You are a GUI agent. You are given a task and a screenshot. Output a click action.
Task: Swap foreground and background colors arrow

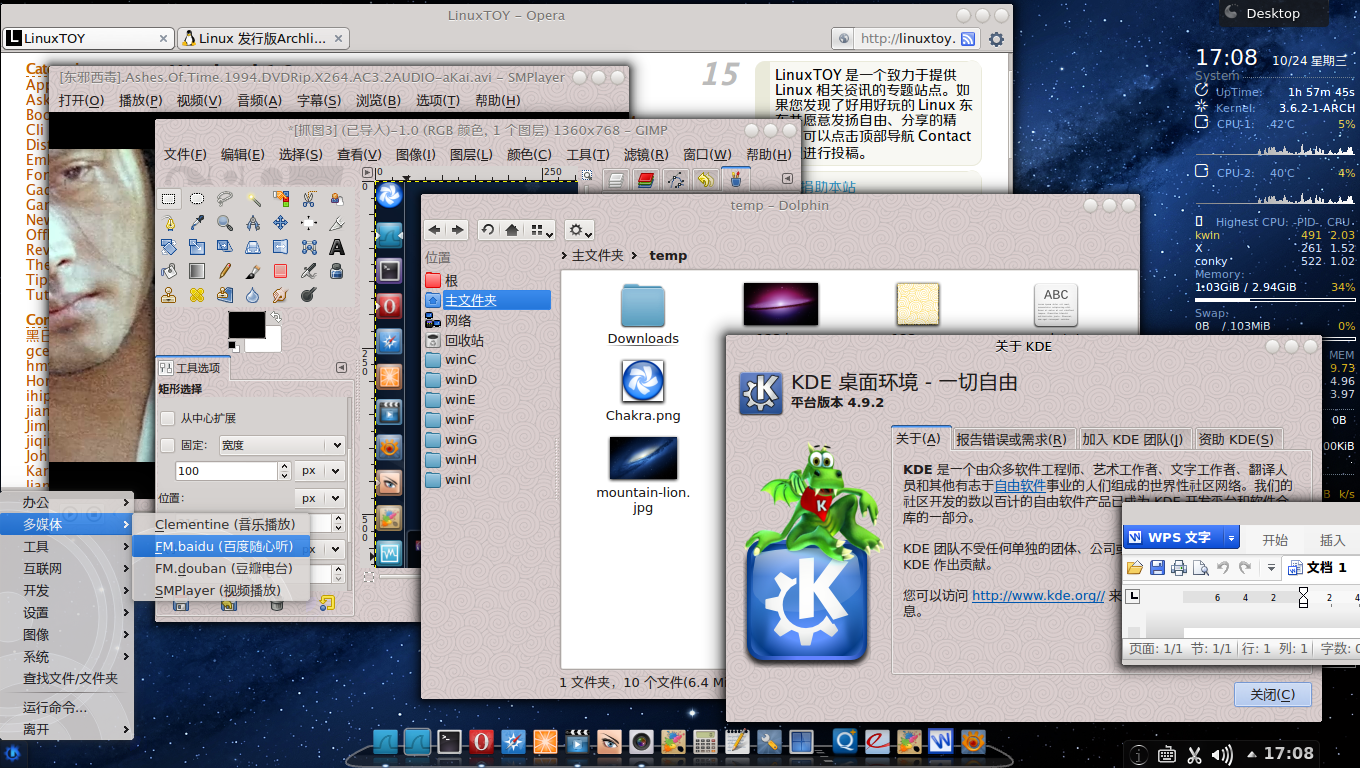click(x=275, y=317)
